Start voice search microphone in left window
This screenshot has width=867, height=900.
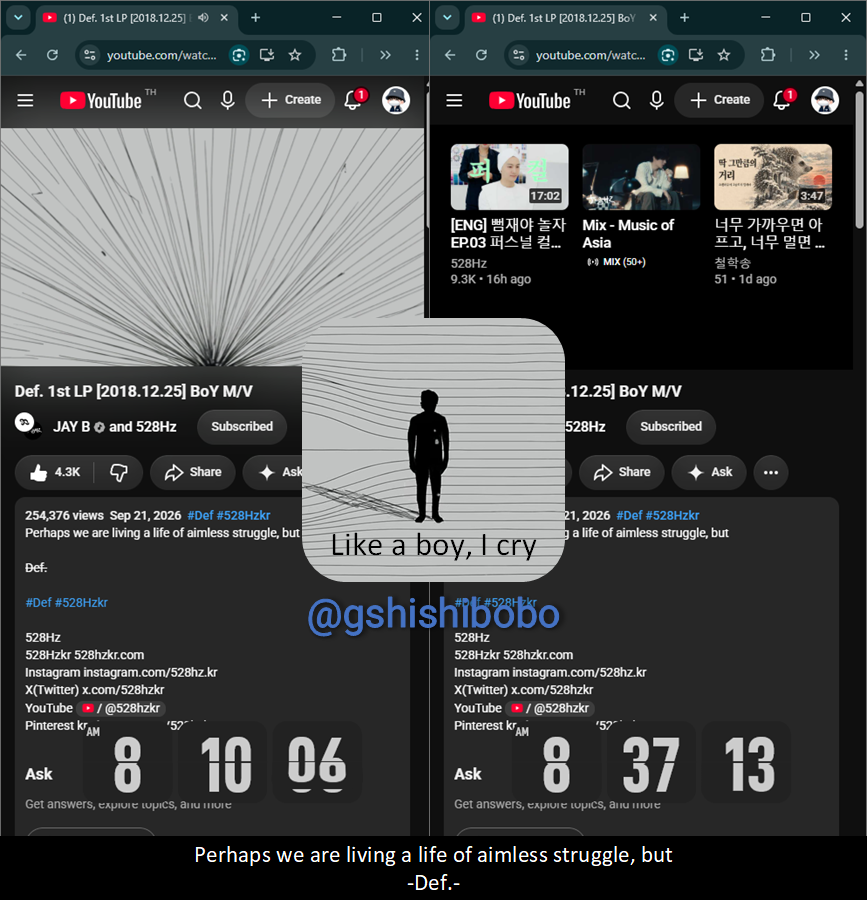(228, 100)
